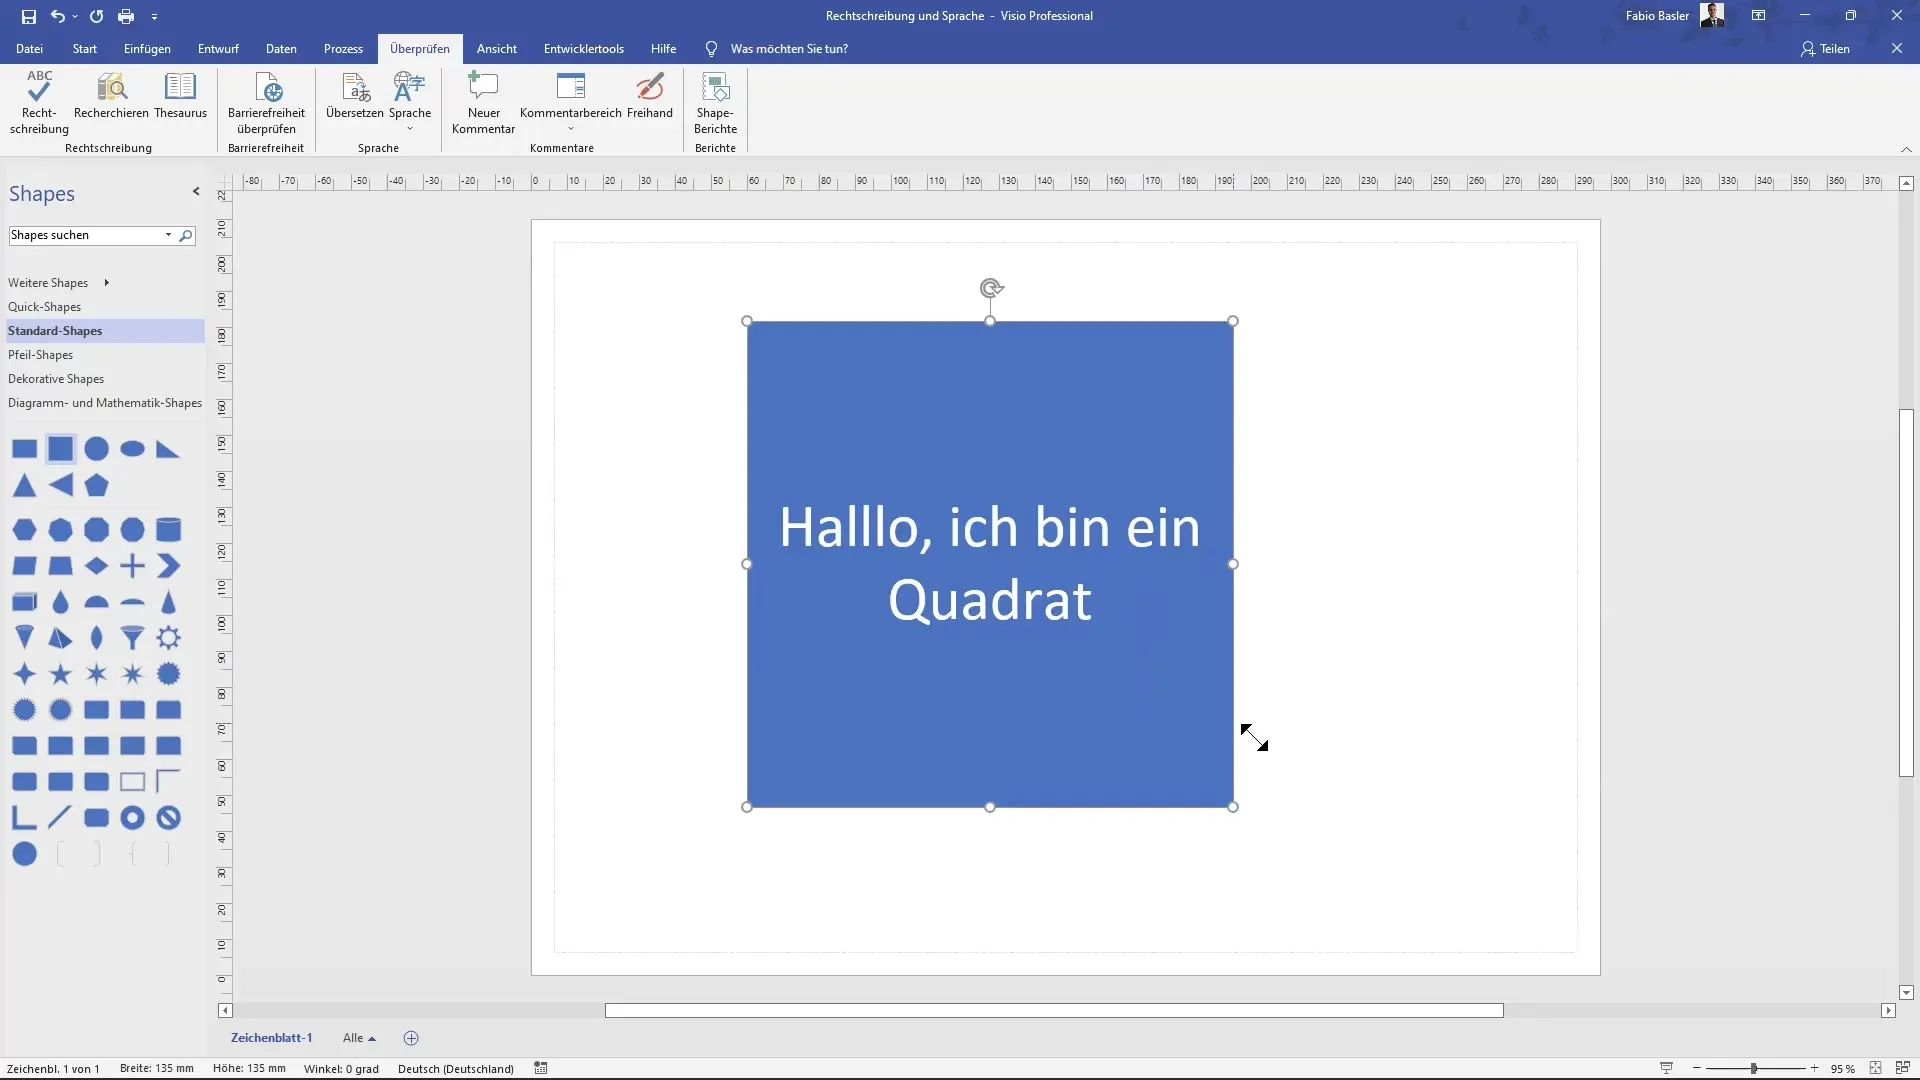1920x1080 pixels.
Task: Open the Ansicht tab
Action: [x=497, y=49]
